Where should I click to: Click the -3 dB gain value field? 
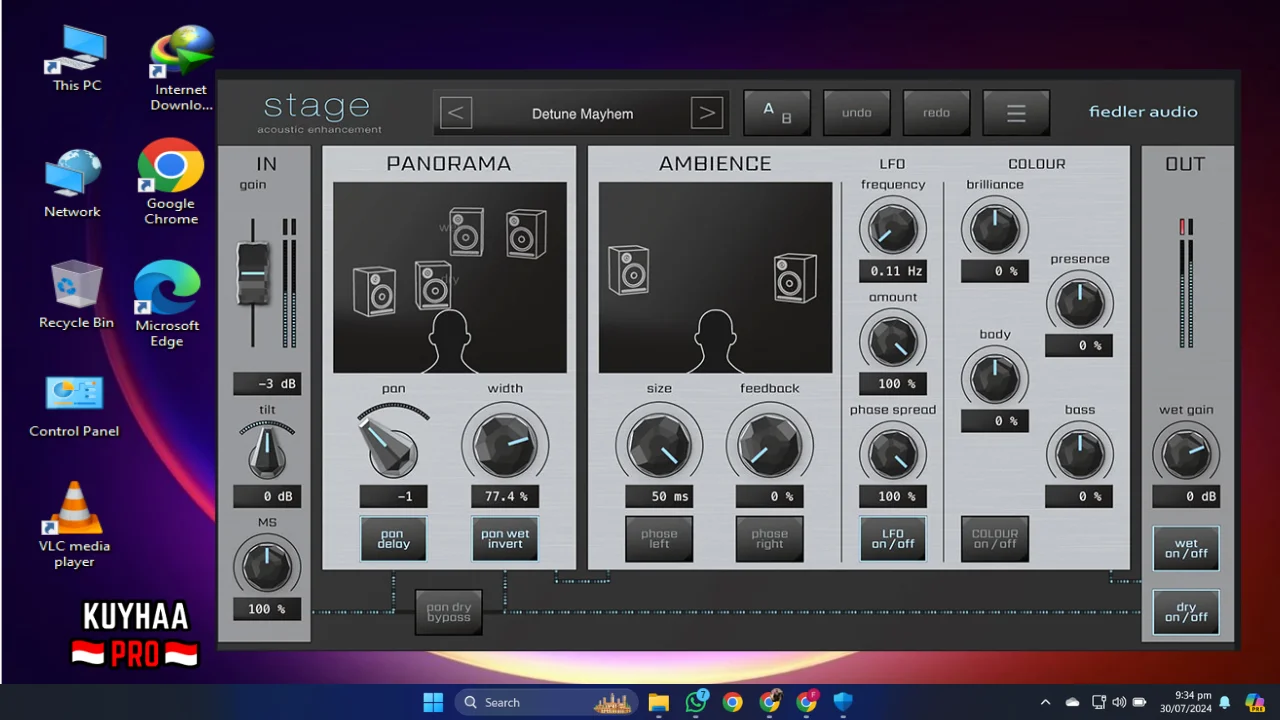267,384
